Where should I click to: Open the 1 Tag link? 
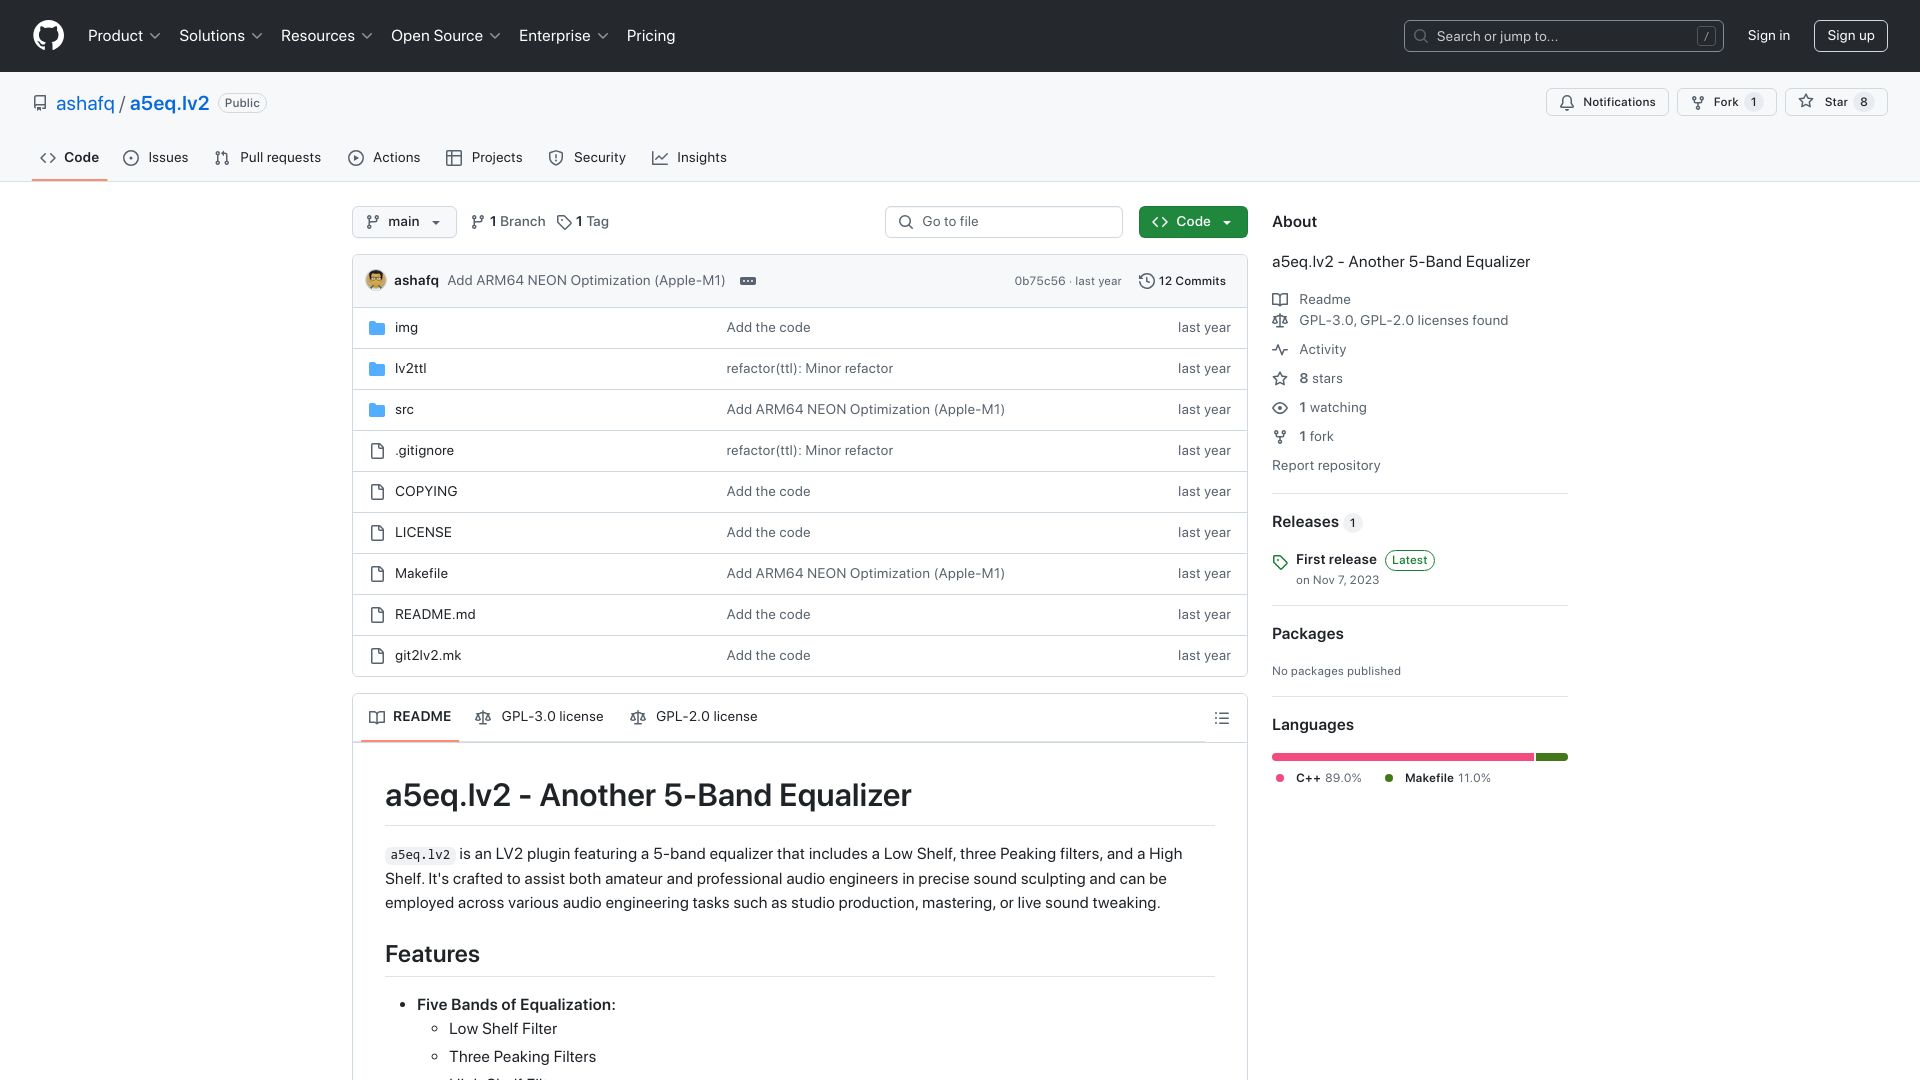[x=583, y=222]
